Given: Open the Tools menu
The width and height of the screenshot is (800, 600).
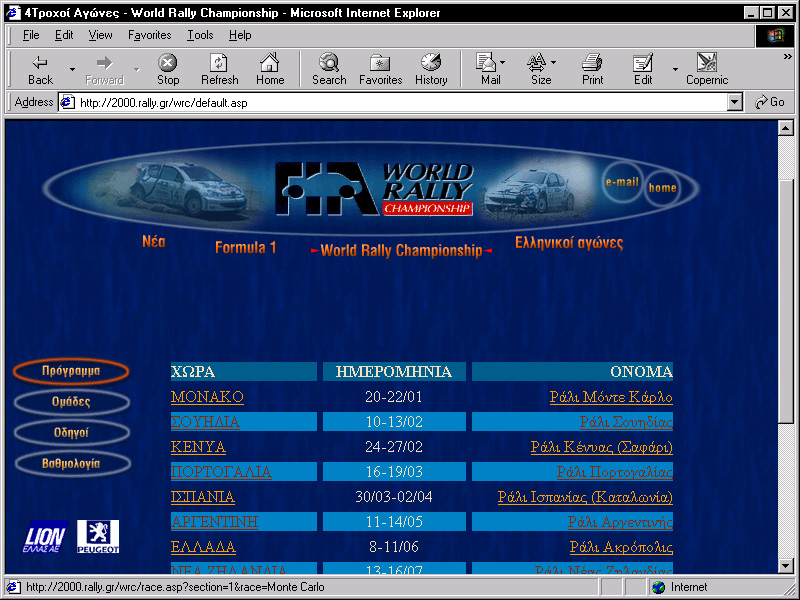Looking at the screenshot, I should coord(200,35).
